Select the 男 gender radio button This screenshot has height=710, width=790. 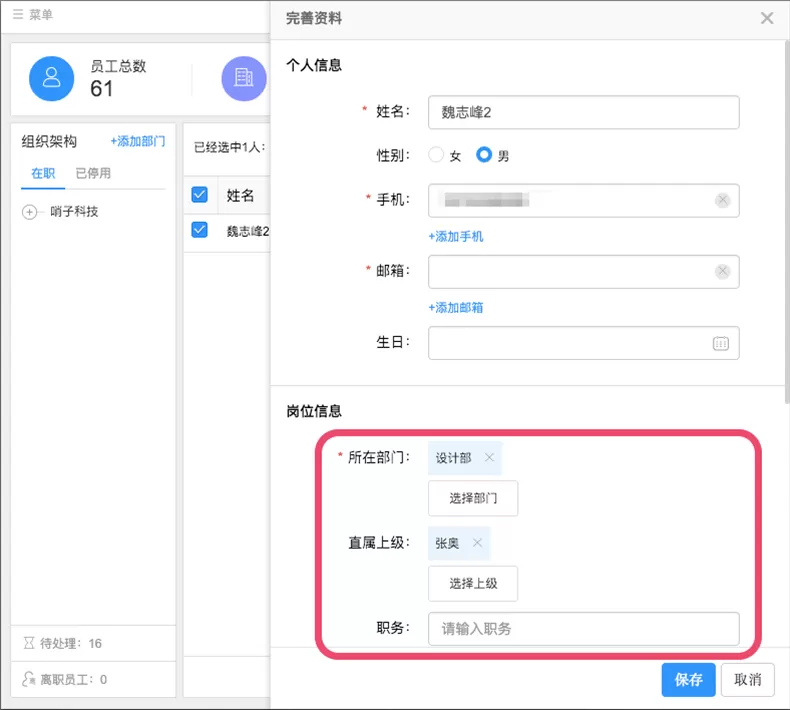(484, 155)
